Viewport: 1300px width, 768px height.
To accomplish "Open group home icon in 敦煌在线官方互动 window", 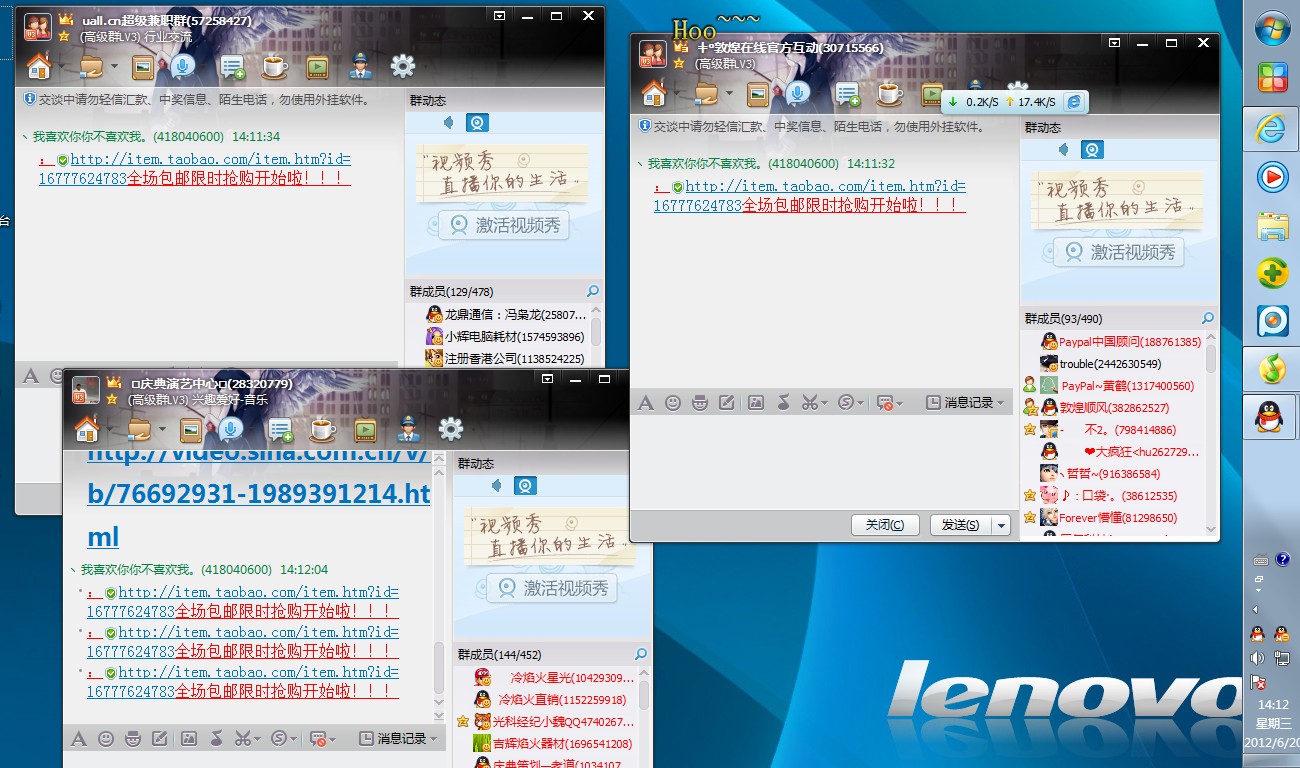I will (654, 94).
